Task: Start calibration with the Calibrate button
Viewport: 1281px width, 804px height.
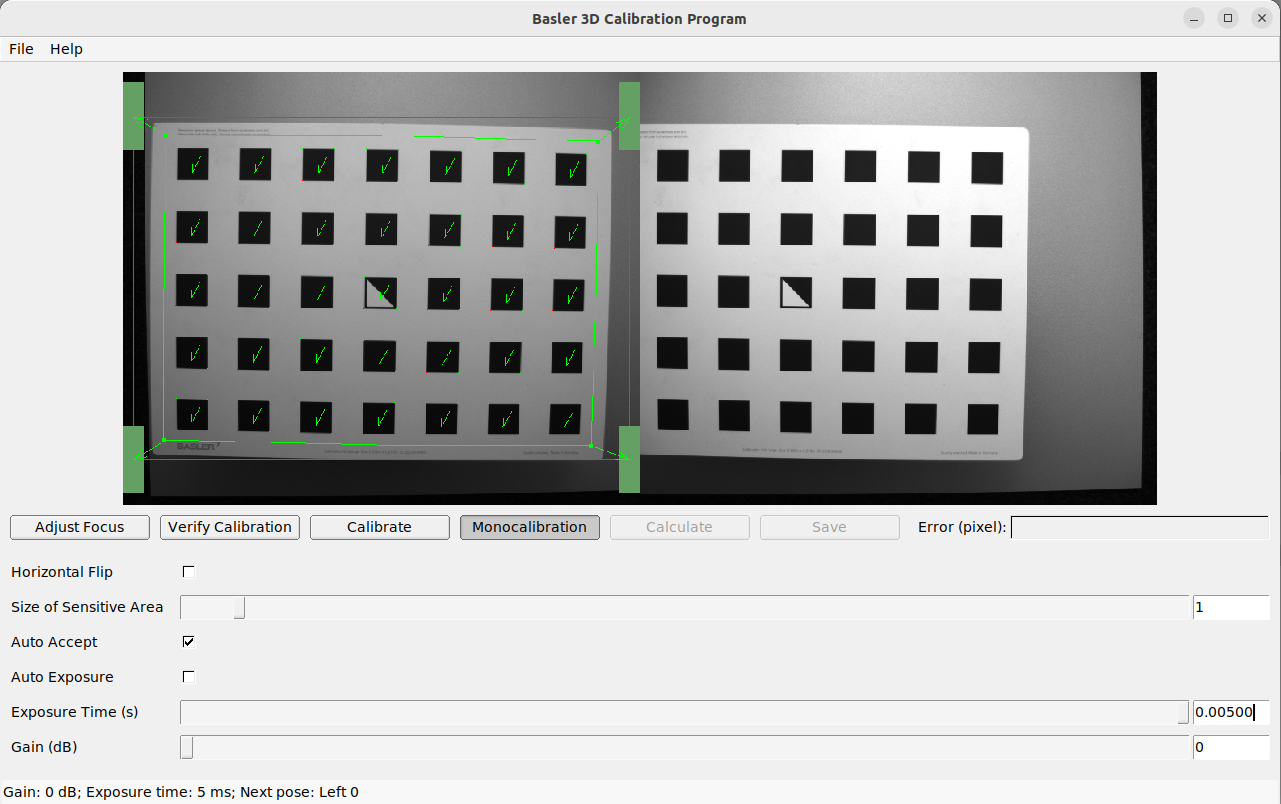Action: point(379,527)
